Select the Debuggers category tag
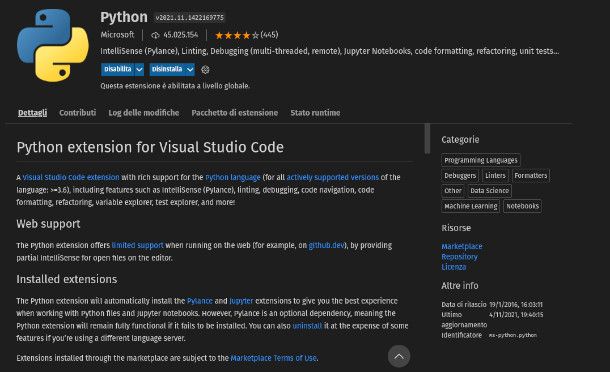610x372 pixels. tap(460, 175)
